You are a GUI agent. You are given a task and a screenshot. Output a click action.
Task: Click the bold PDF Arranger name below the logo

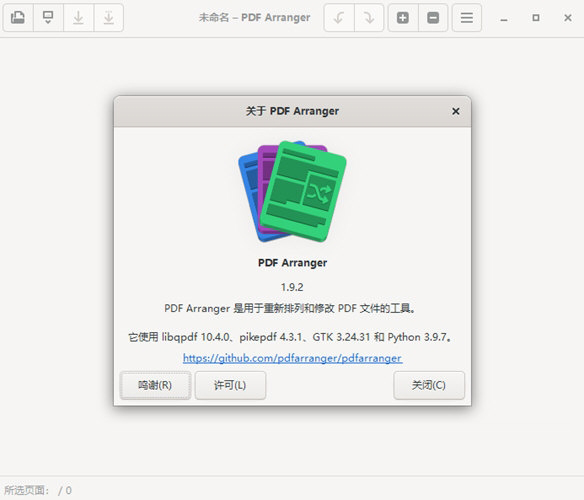click(292, 263)
